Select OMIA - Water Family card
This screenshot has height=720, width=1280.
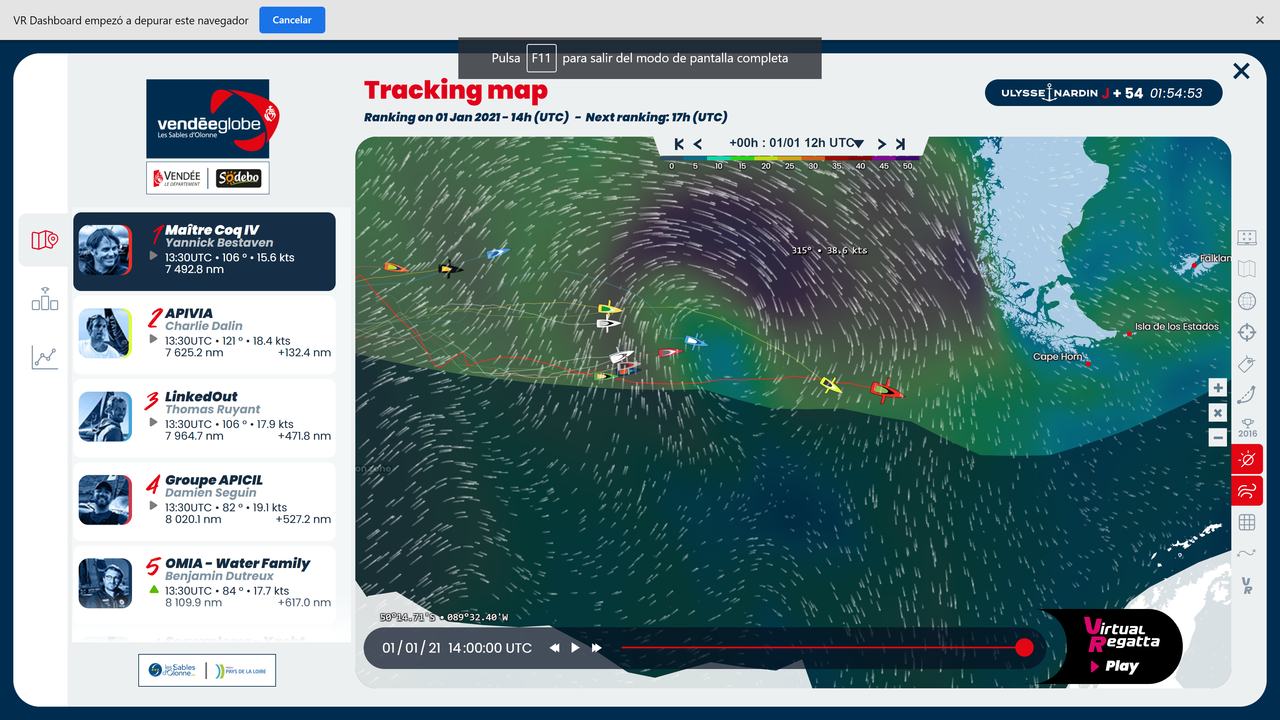(204, 585)
